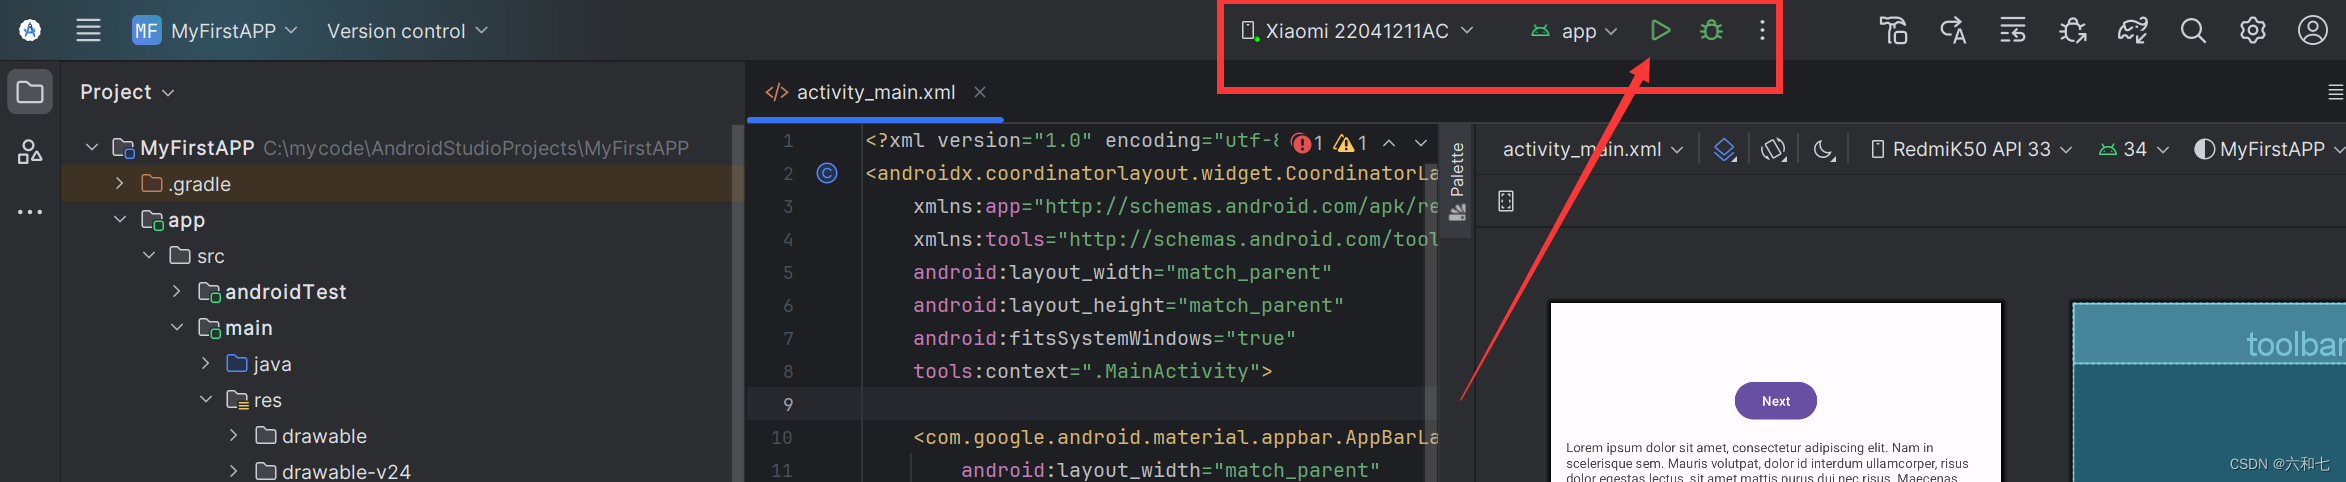Go to previous highlighted error up arrow

[x=1389, y=143]
